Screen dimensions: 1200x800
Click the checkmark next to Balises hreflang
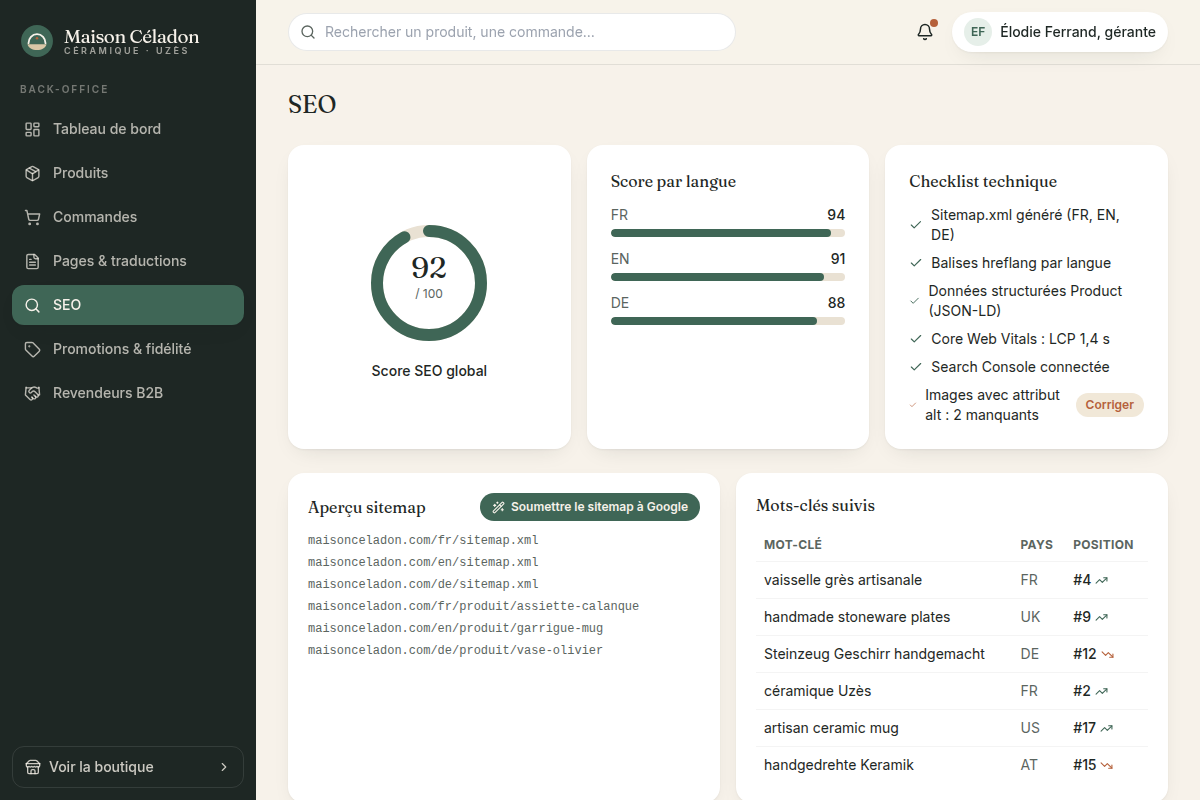point(916,263)
